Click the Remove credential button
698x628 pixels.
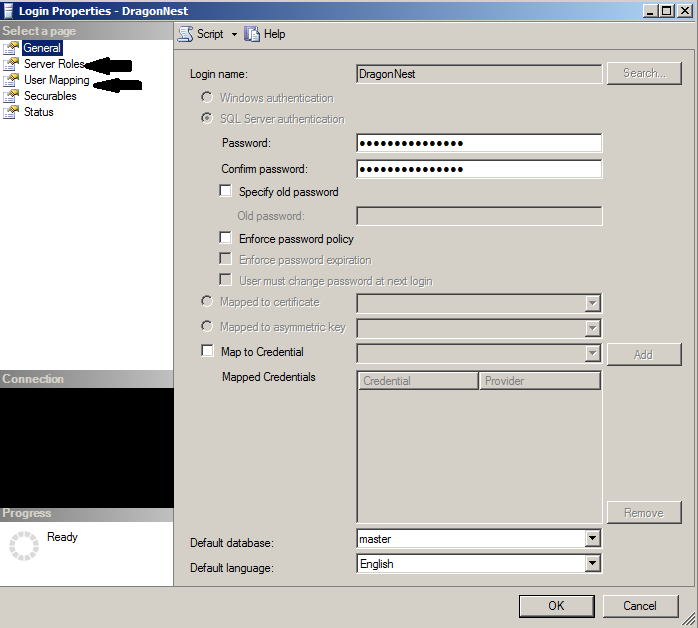[x=644, y=513]
